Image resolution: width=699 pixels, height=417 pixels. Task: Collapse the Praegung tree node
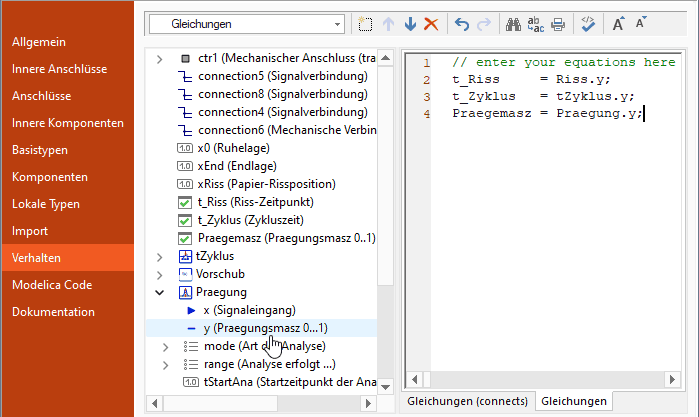pos(160,292)
